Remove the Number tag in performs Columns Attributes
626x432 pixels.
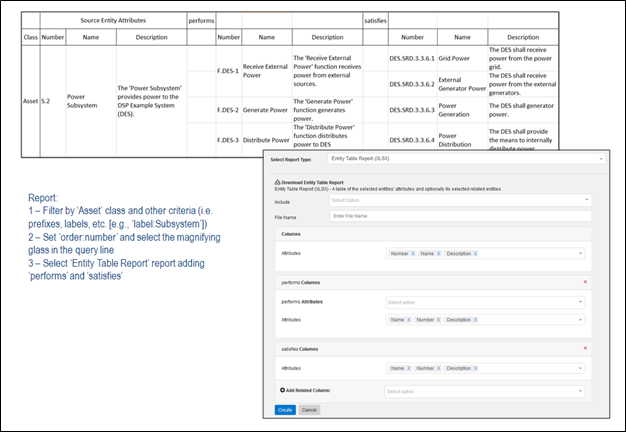(440, 319)
